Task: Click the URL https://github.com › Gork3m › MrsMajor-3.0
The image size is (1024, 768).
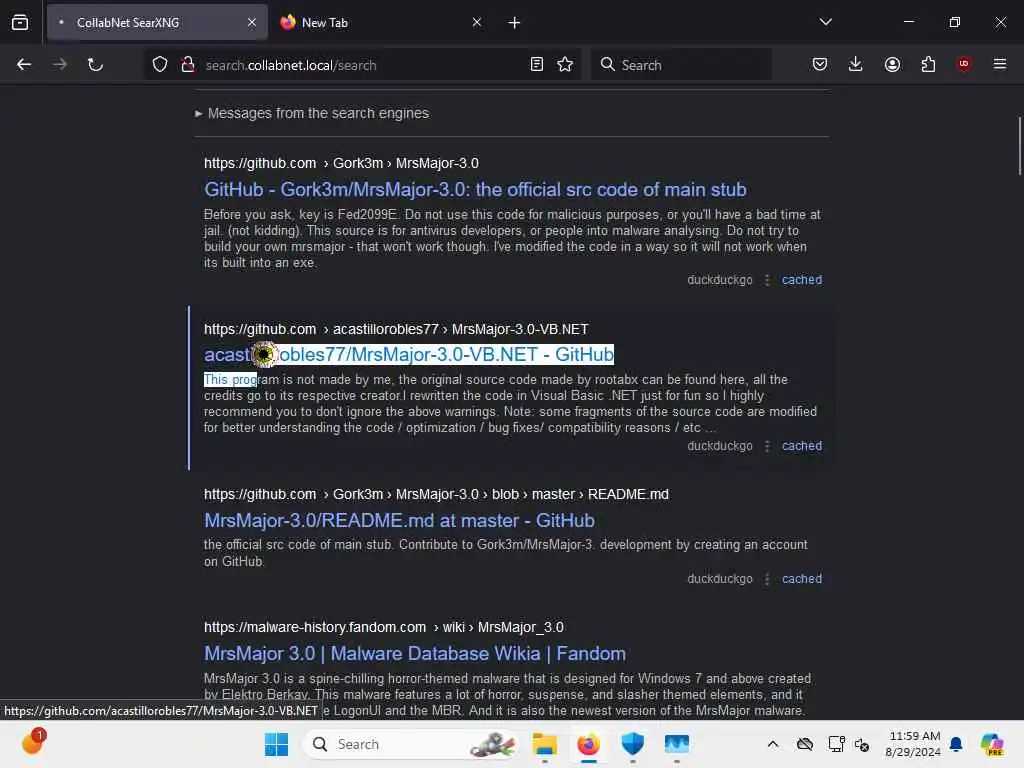Action: (x=341, y=163)
